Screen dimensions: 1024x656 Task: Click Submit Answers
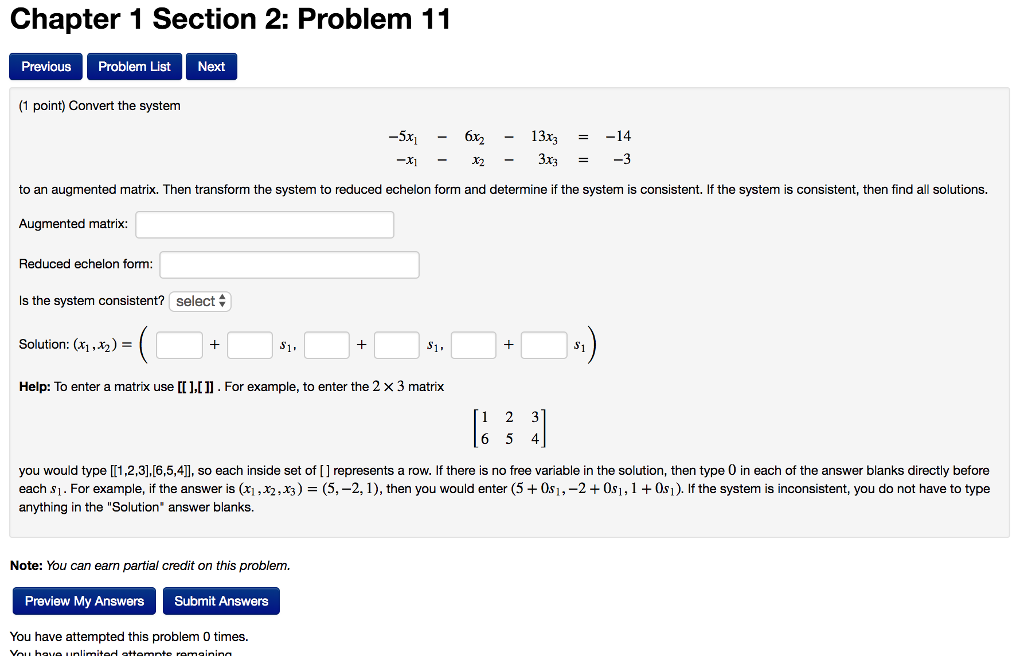pyautogui.click(x=221, y=601)
